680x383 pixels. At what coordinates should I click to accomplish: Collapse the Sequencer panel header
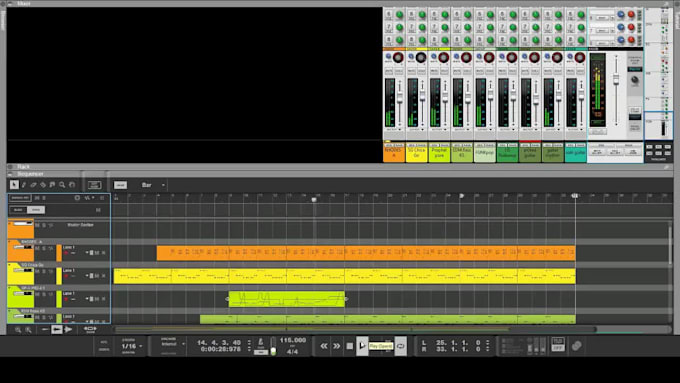pos(10,174)
